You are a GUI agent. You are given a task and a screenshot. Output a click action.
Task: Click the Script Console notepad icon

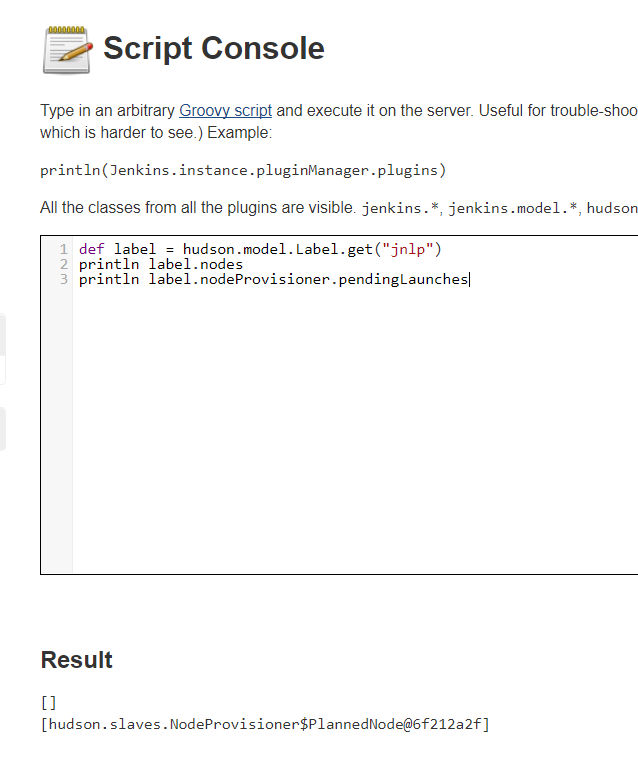click(x=67, y=50)
